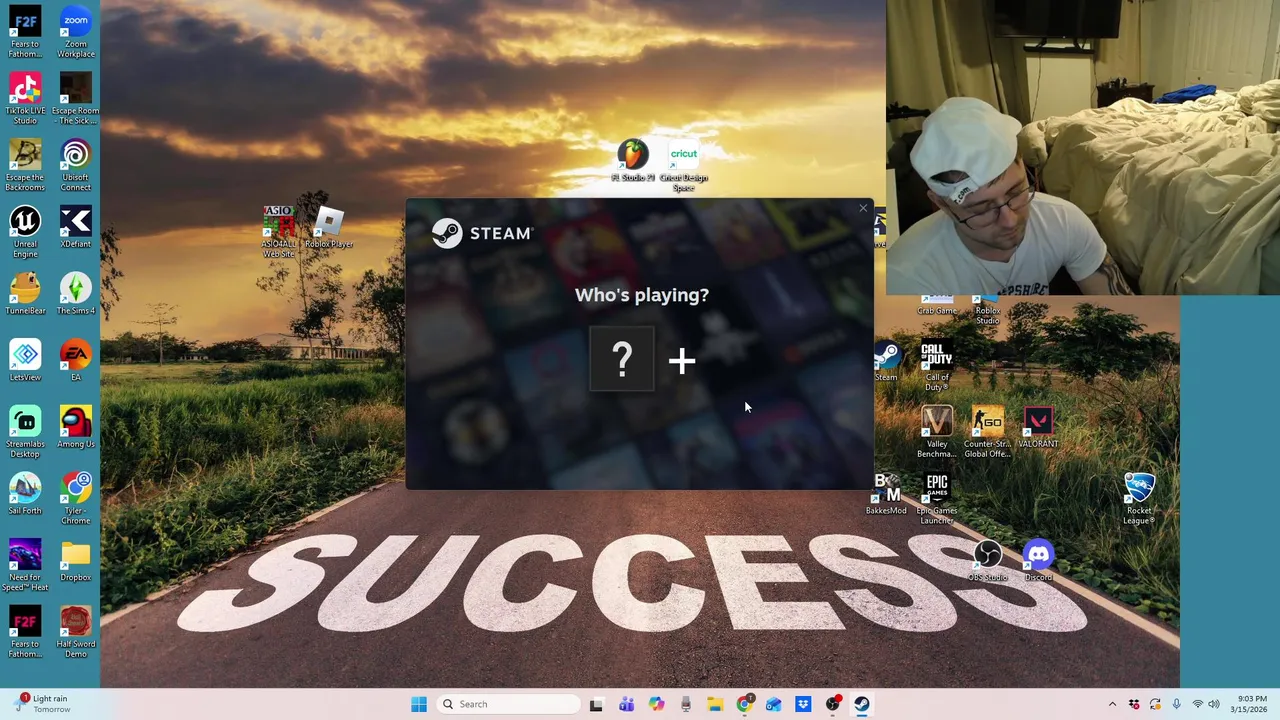Launch Roblox Player desktop shortcut
This screenshot has height=720, width=1280.
coord(329,227)
